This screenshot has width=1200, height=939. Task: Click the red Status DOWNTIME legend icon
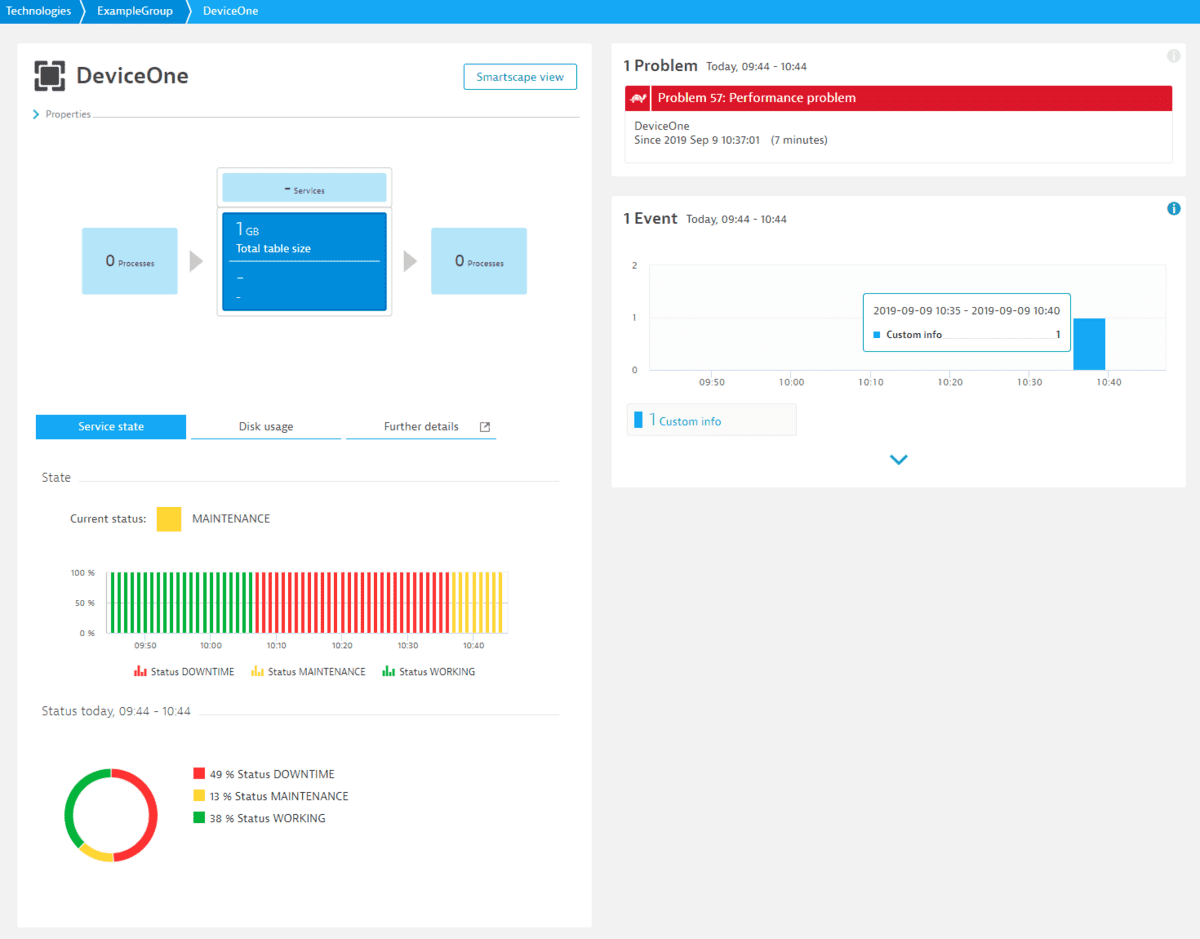click(139, 671)
